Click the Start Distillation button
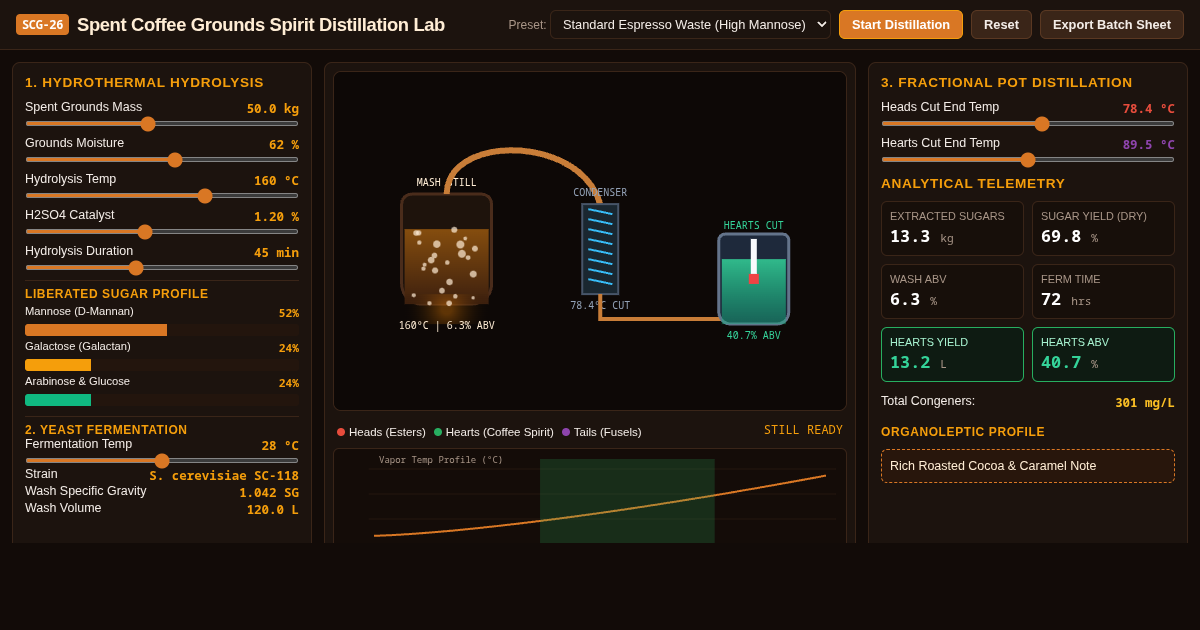 (x=901, y=25)
